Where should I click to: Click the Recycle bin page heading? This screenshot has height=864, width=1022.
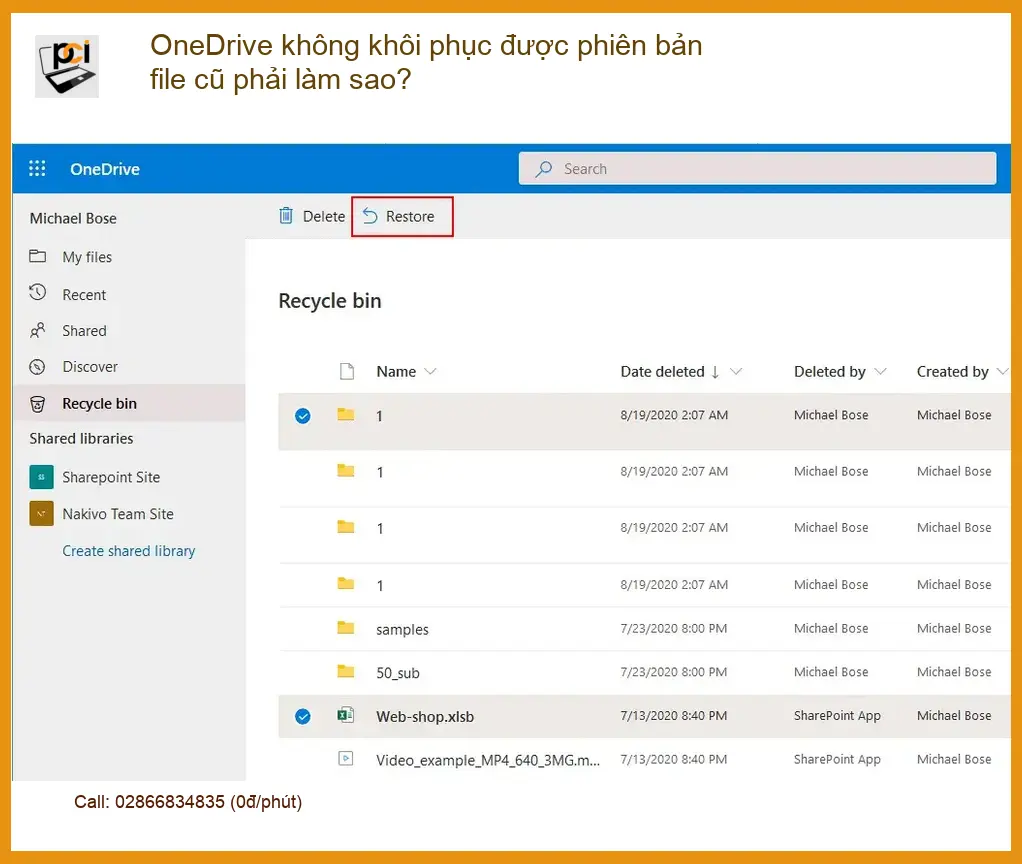click(330, 301)
